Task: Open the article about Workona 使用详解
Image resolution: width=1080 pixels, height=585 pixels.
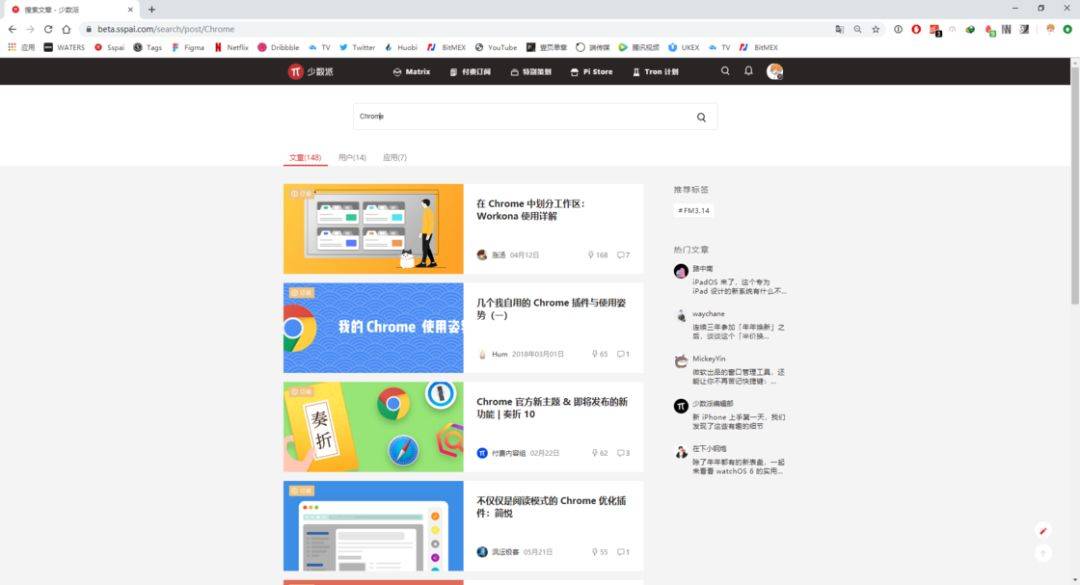Action: (530, 209)
